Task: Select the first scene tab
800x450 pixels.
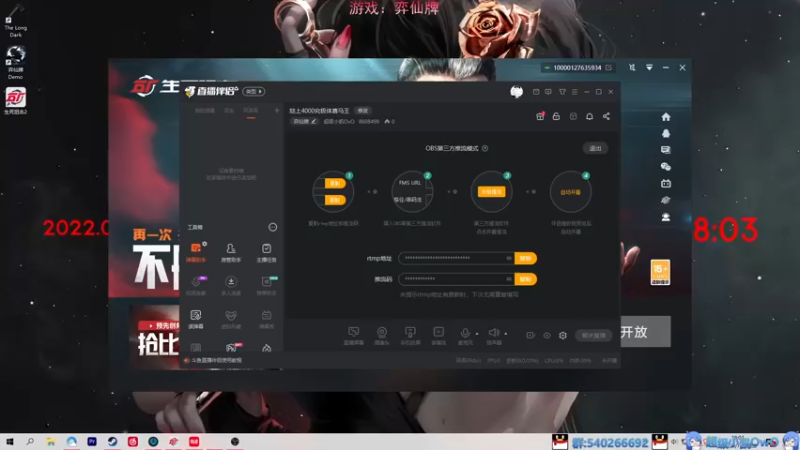Action: pos(205,111)
